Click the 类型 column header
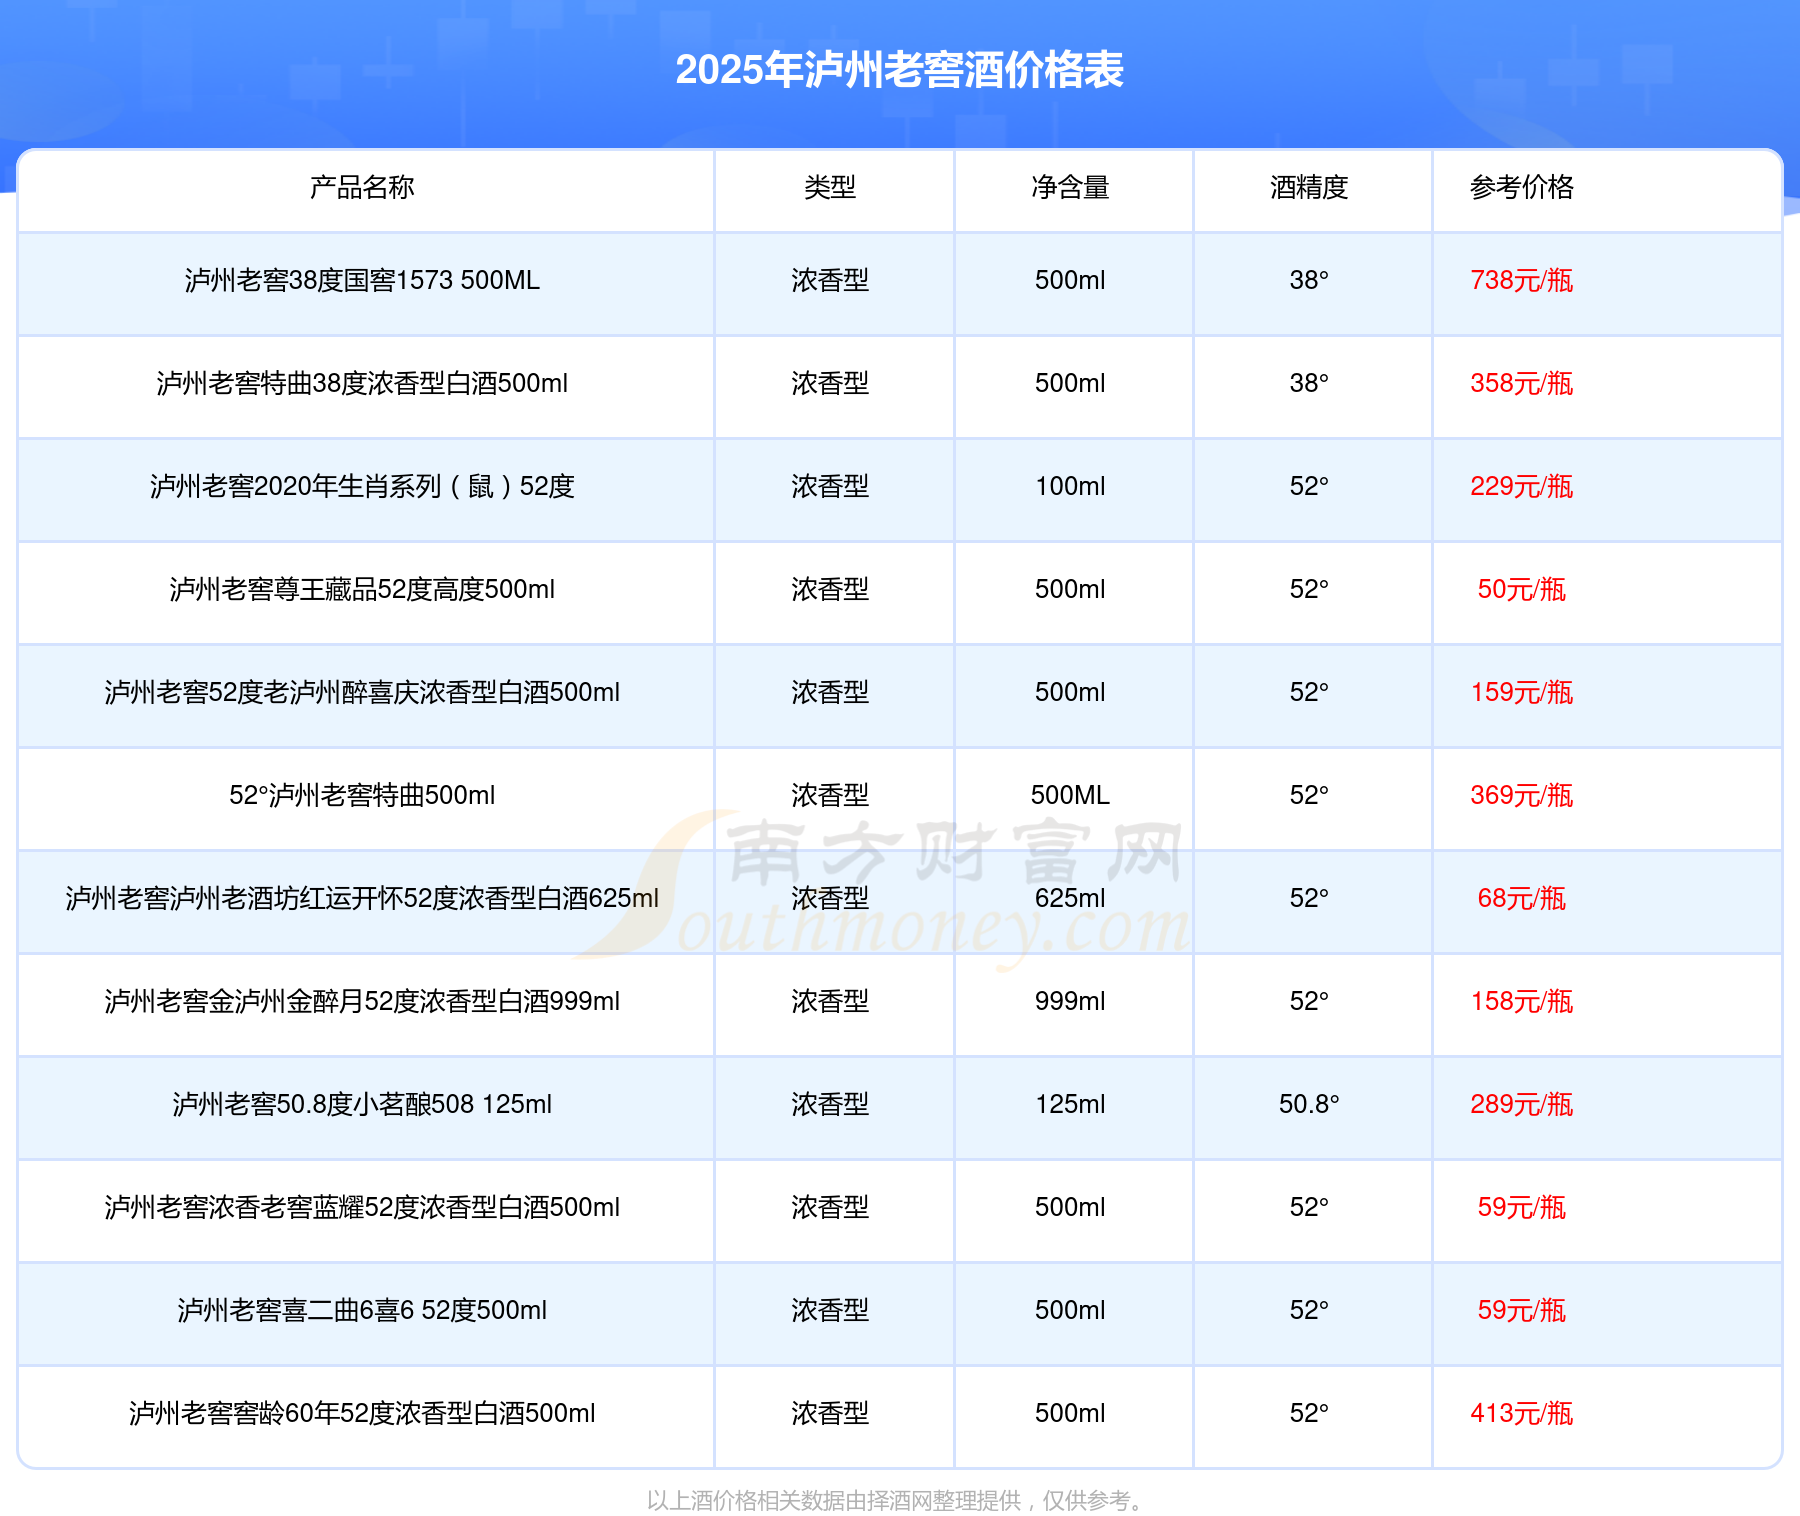Image resolution: width=1800 pixels, height=1516 pixels. click(830, 187)
